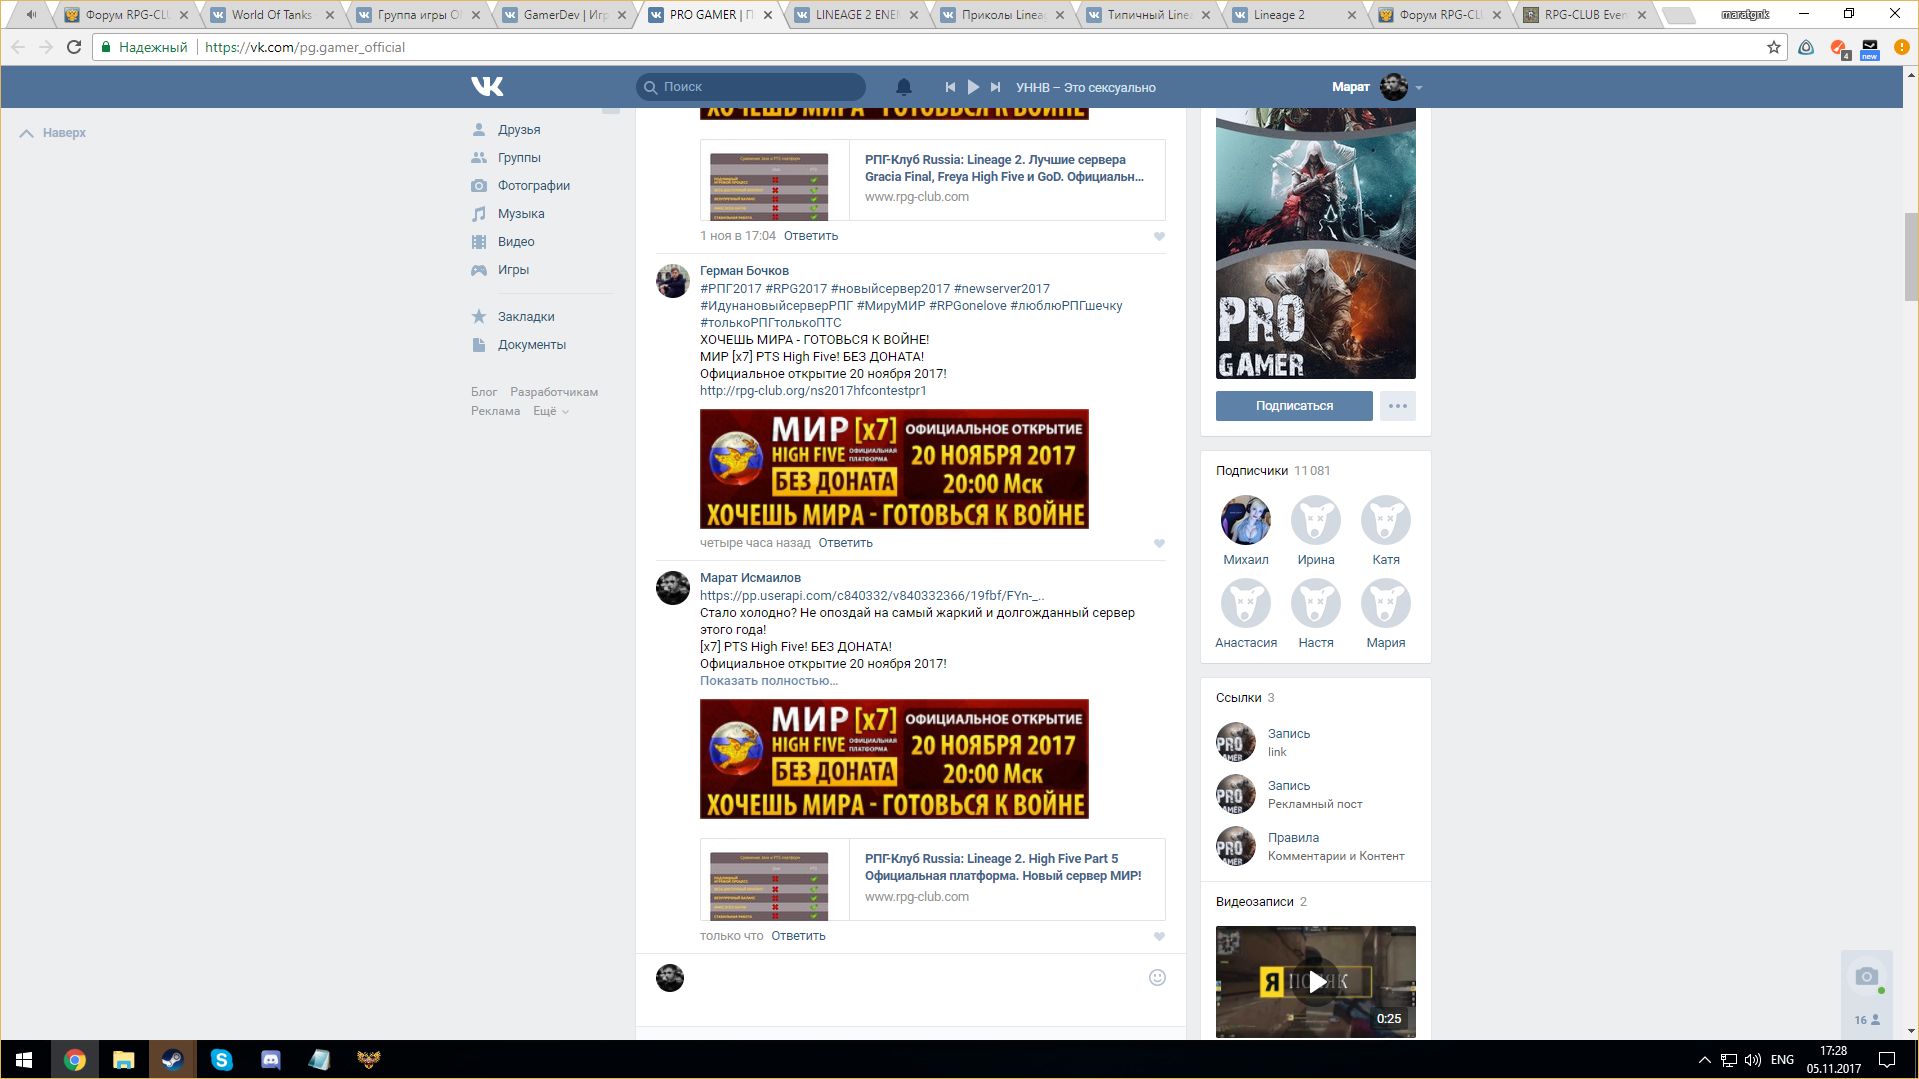Open the Видеозаписи section header
Screen dimensions: 1919x1079
1261,902
